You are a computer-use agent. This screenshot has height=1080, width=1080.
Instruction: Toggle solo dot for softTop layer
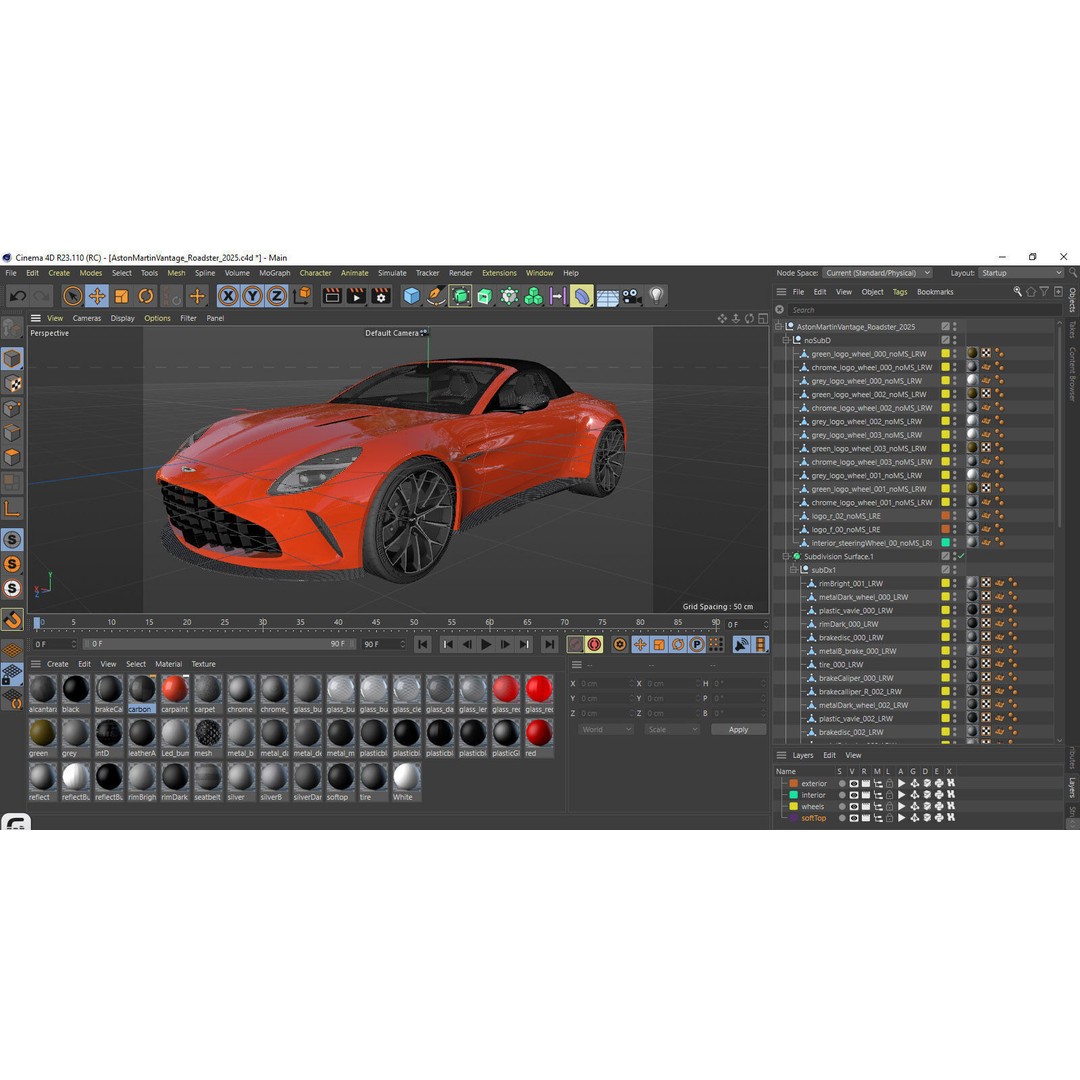tap(842, 818)
